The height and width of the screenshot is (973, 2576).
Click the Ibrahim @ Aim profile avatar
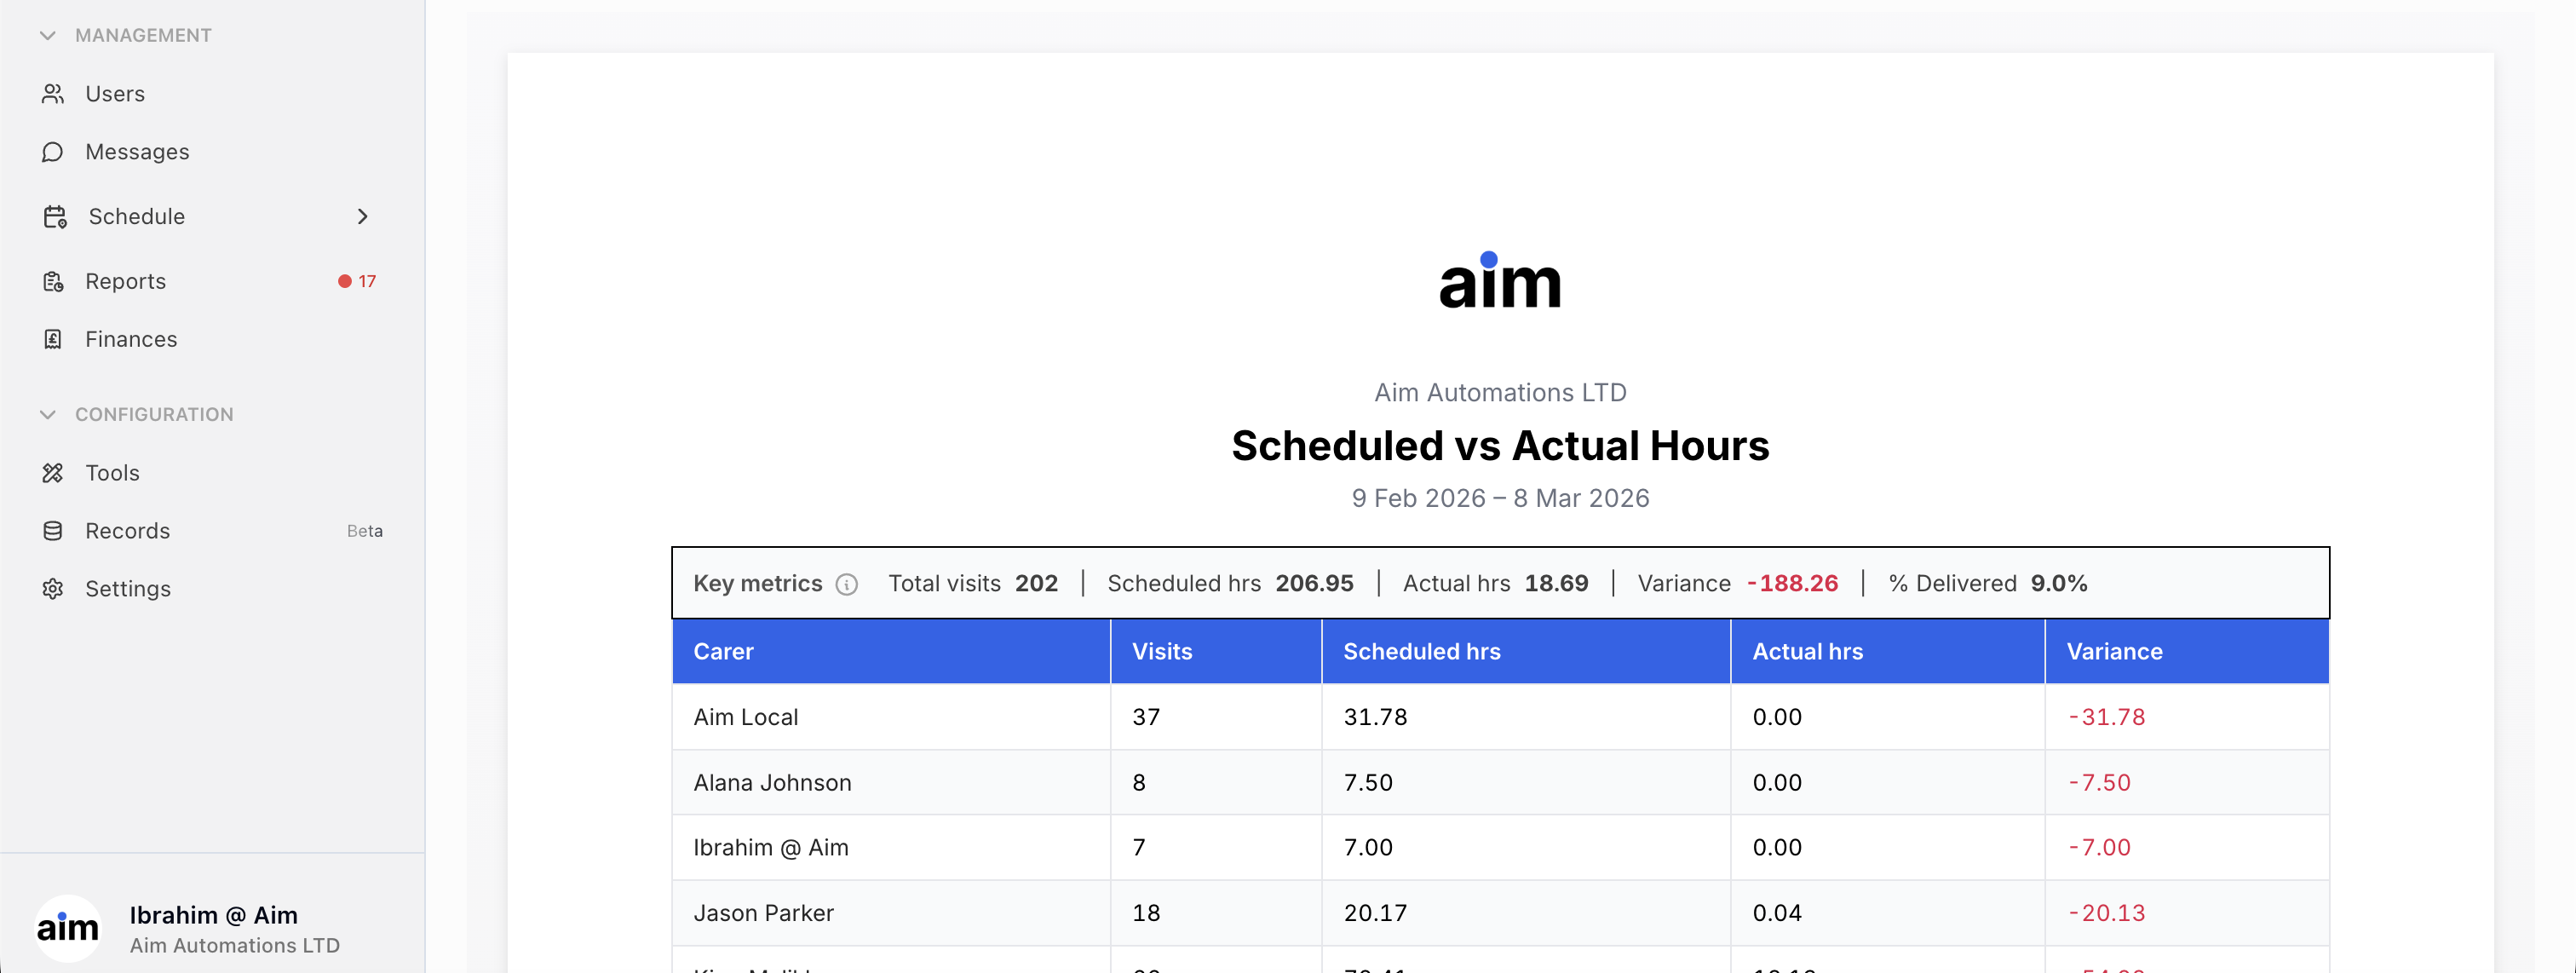tap(68, 928)
